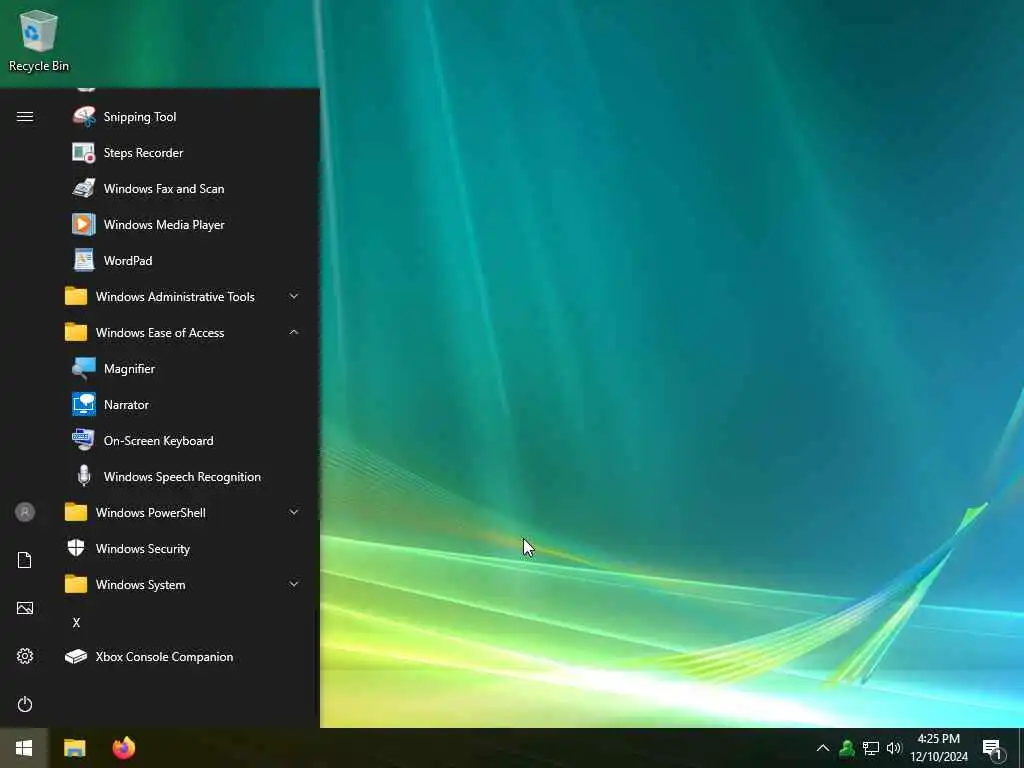This screenshot has height=768, width=1024.
Task: Expand the Windows Administrative Tools folder
Action: pos(184,296)
